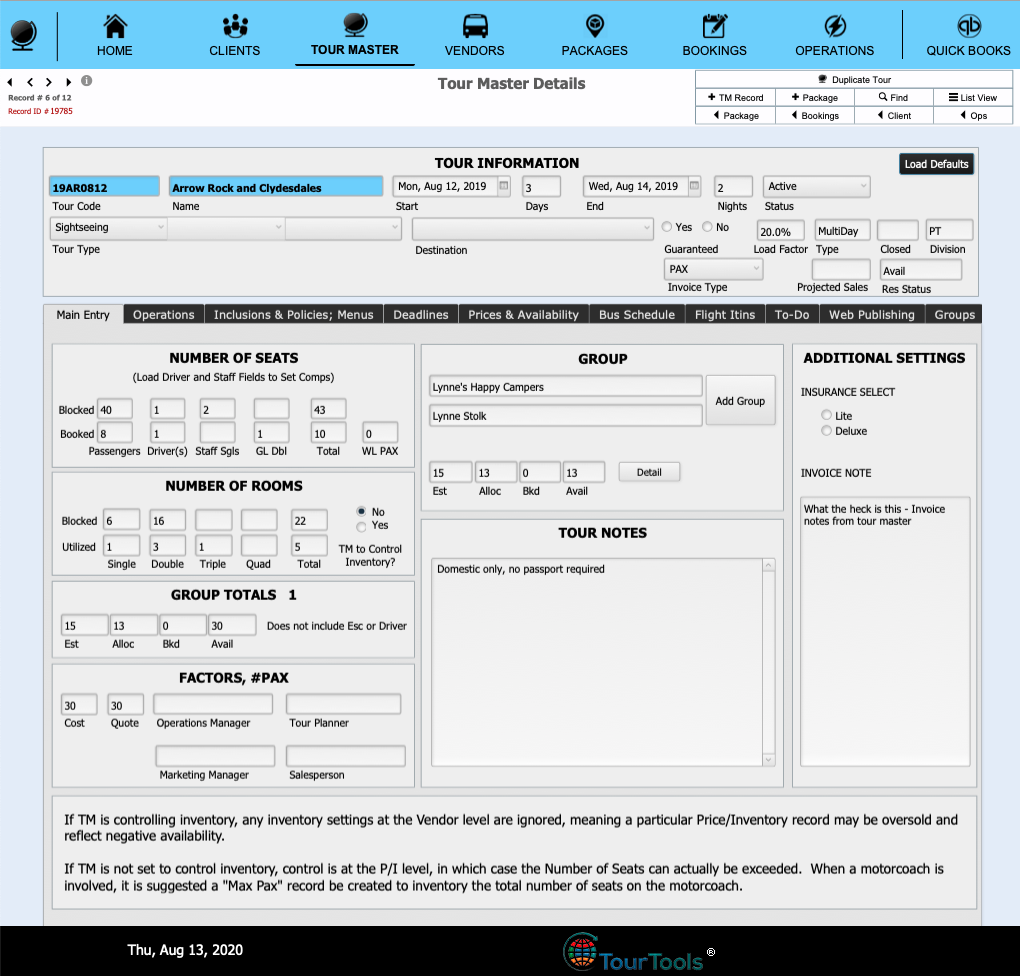Open Inclusions & Policies; Menus tab
The width and height of the screenshot is (1020, 976).
click(293, 314)
